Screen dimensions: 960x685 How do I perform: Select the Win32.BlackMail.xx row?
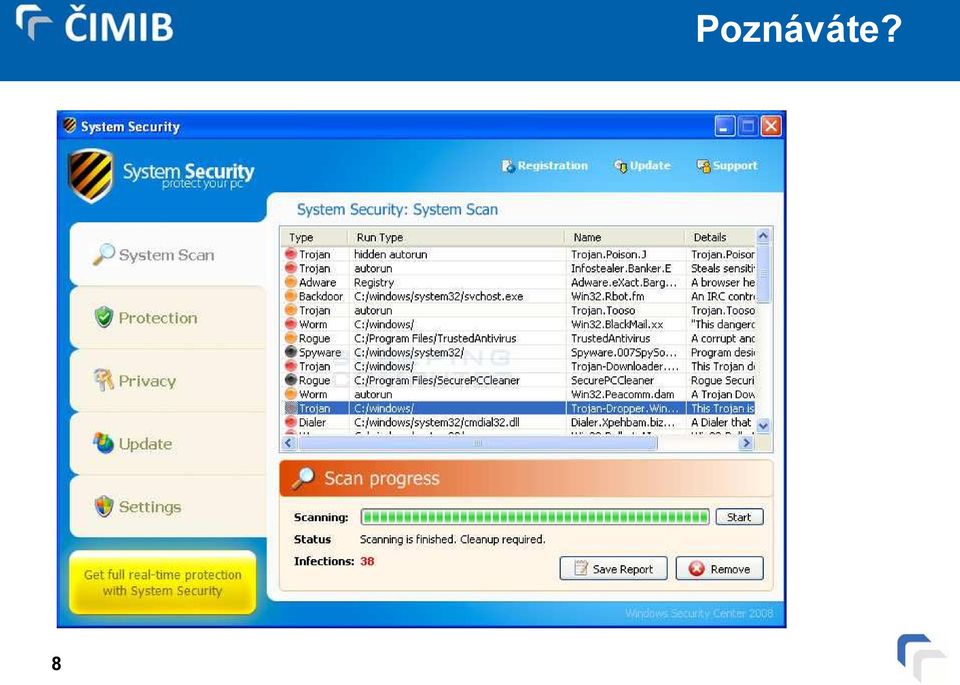[x=519, y=324]
